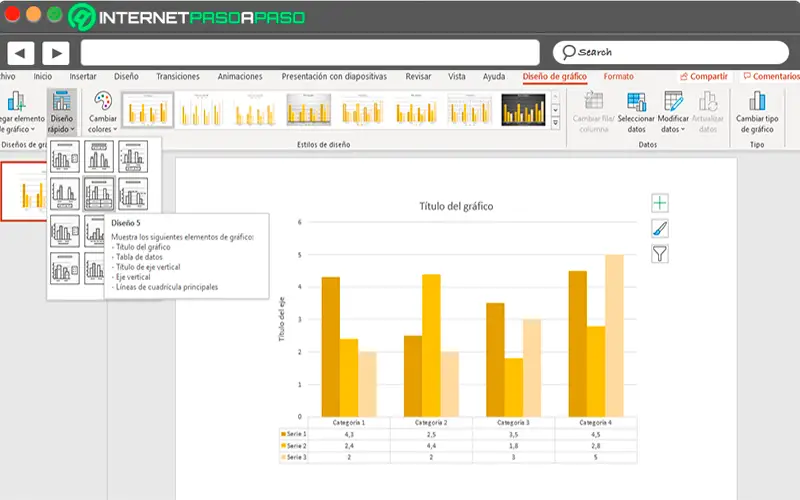Select the Título del gráfico chart title

point(456,206)
